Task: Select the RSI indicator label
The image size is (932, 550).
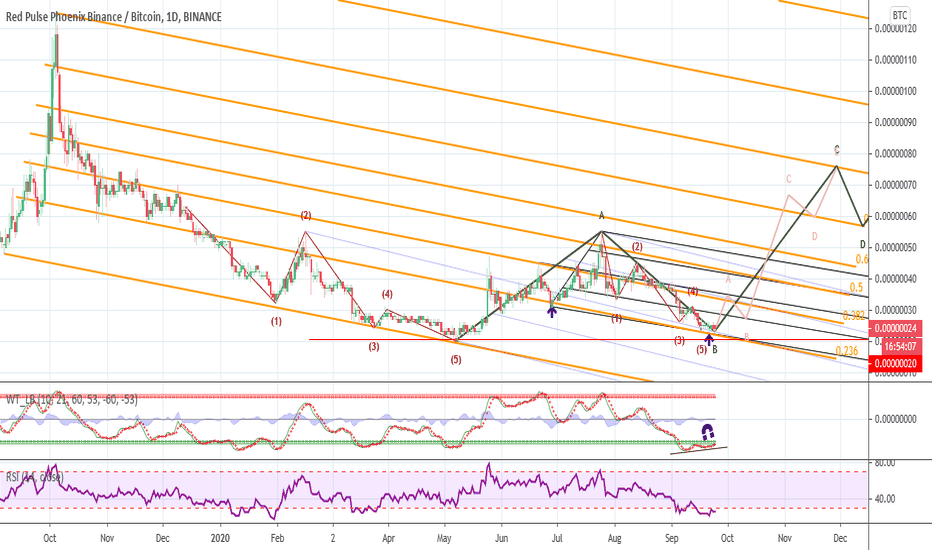Action: pos(34,477)
